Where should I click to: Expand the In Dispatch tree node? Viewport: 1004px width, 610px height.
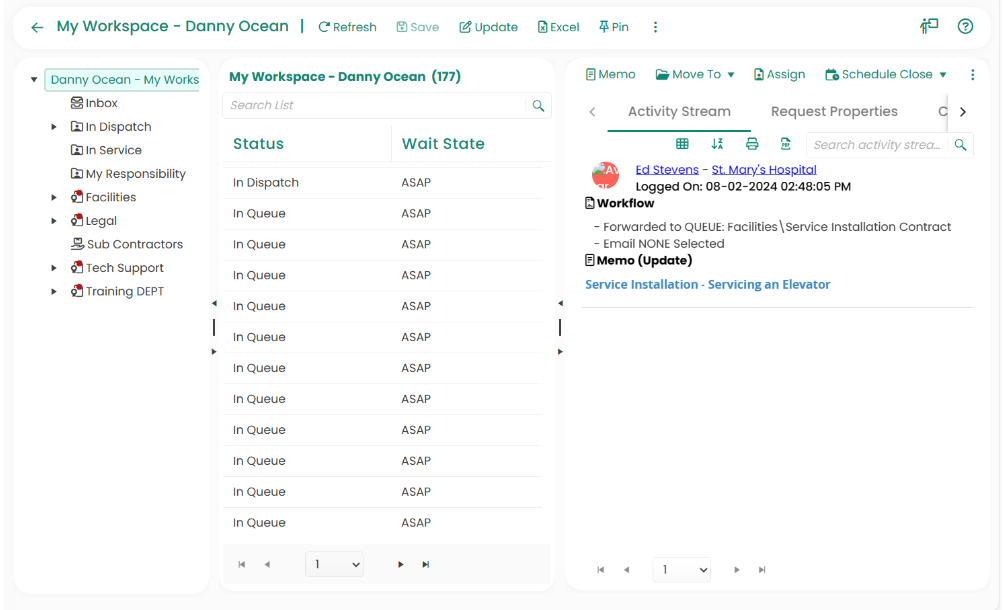(54, 127)
